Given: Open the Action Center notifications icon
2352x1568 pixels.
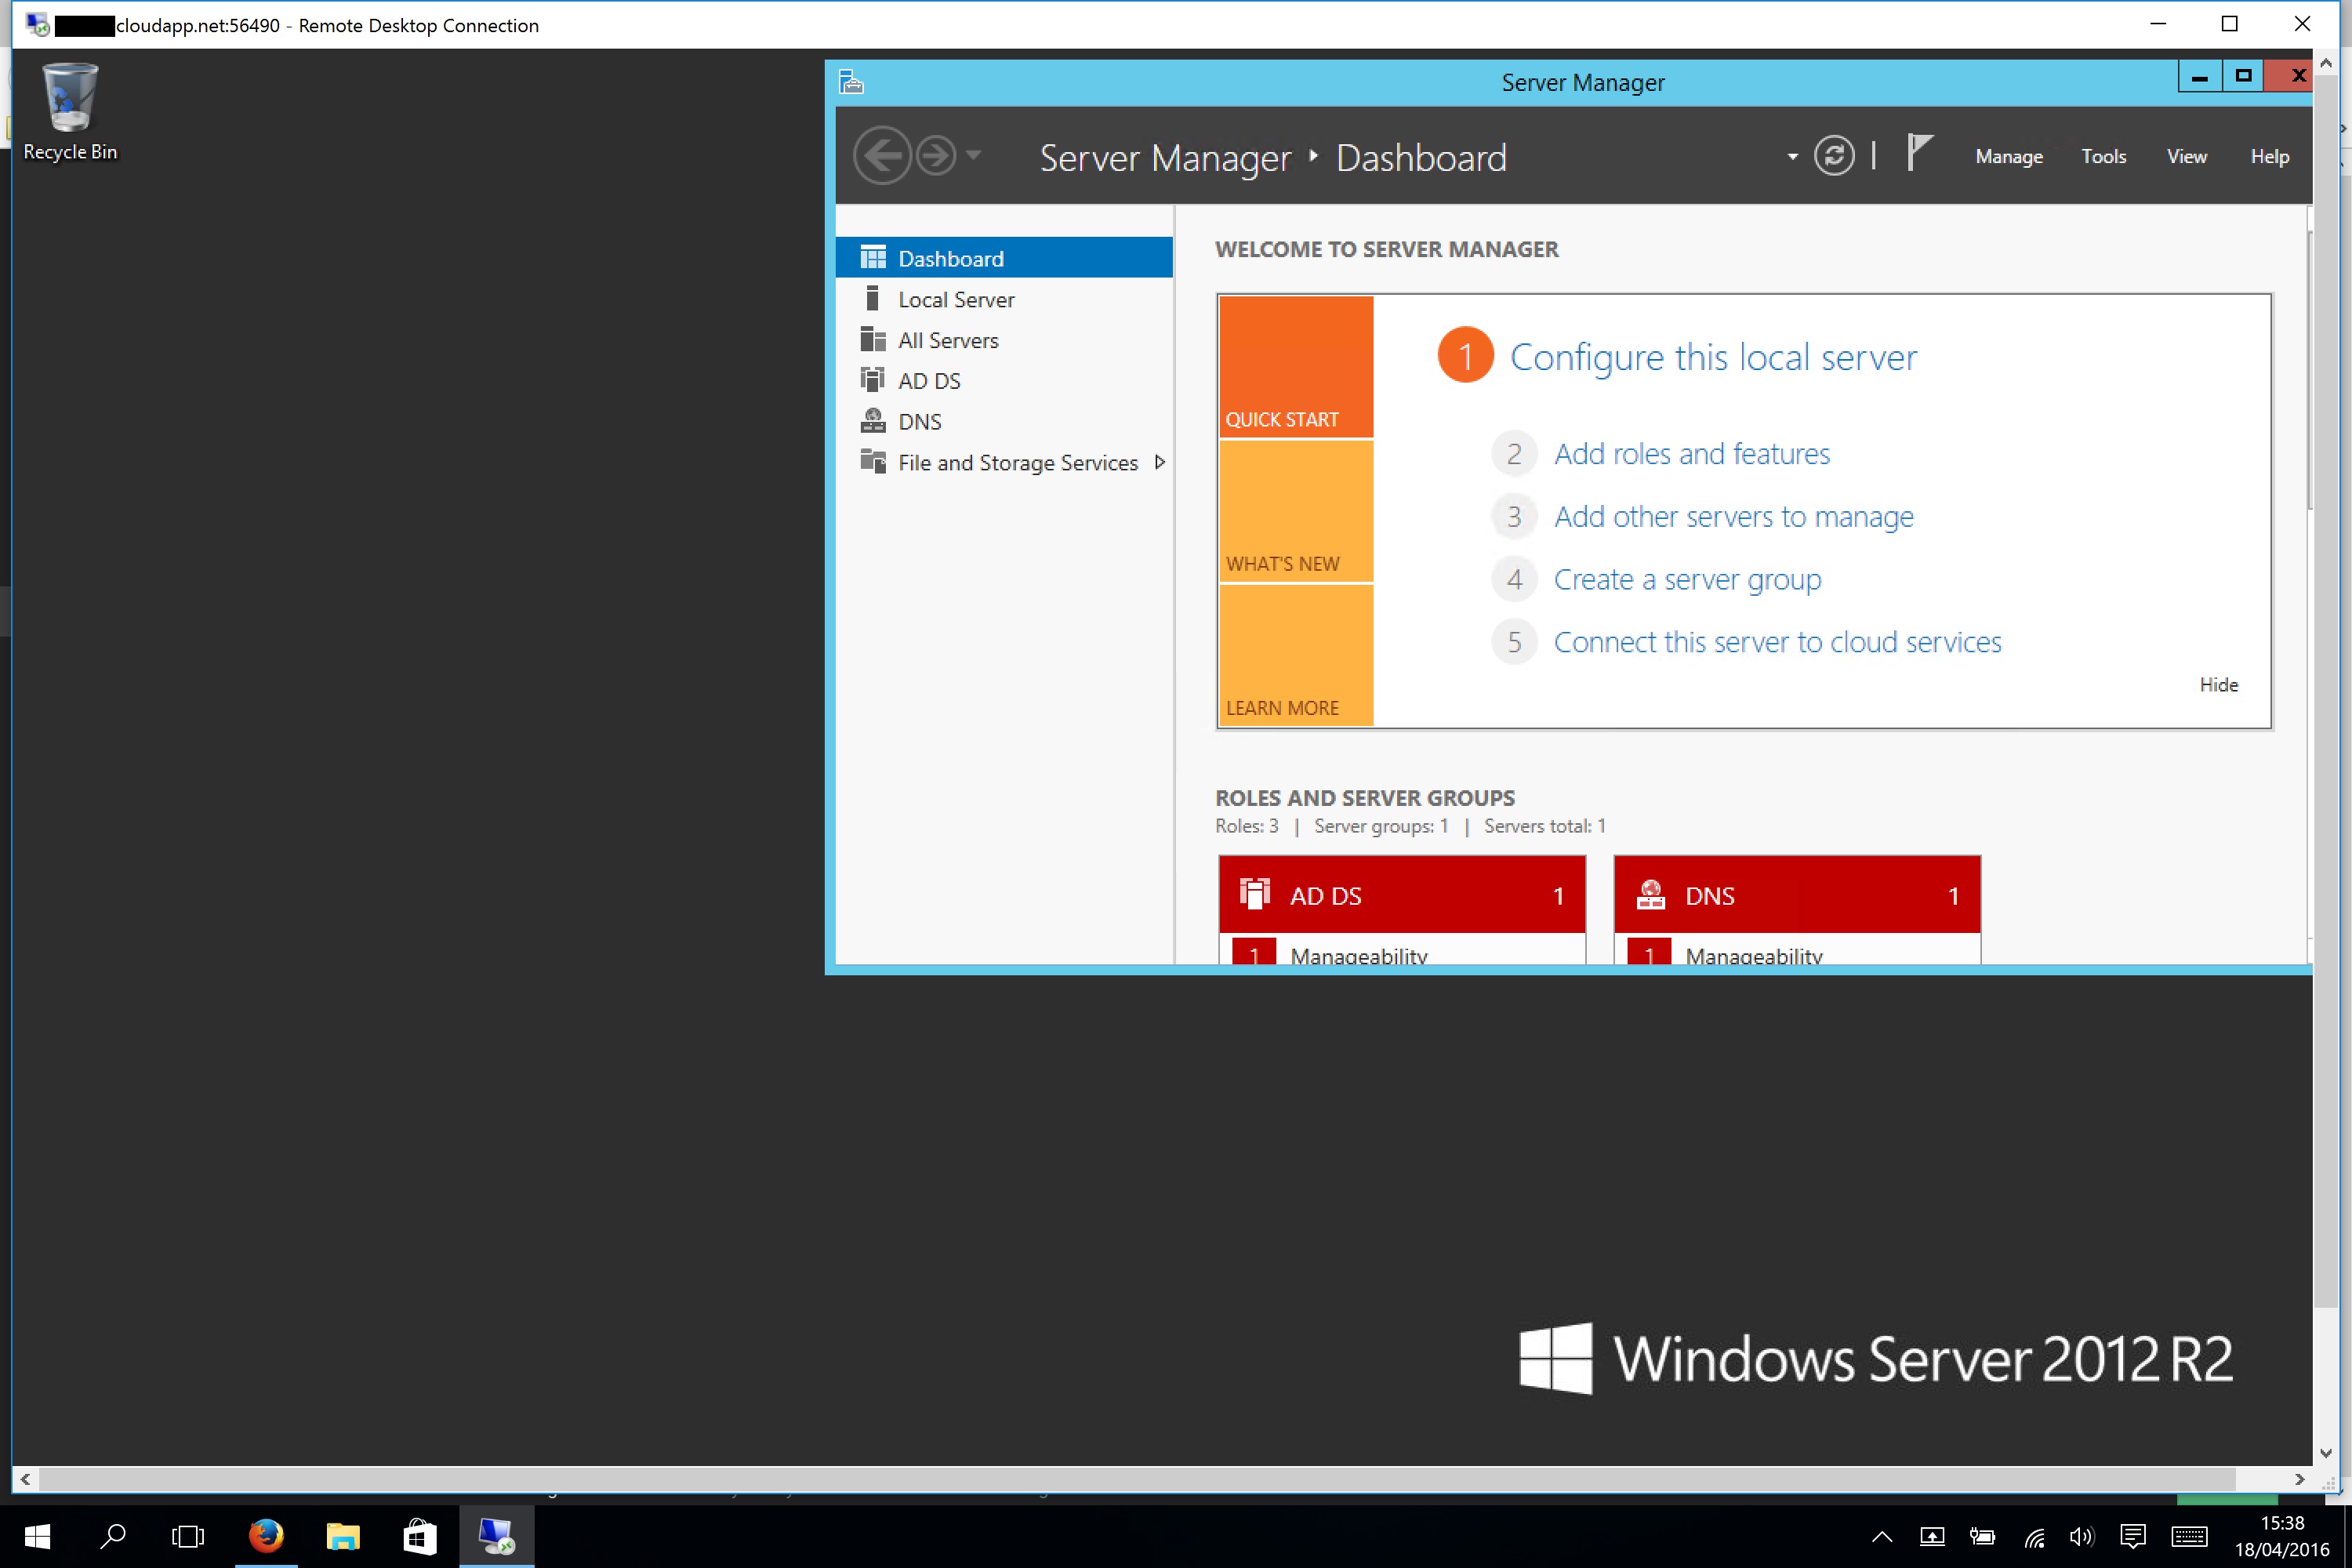Looking at the screenshot, I should [x=2132, y=1537].
